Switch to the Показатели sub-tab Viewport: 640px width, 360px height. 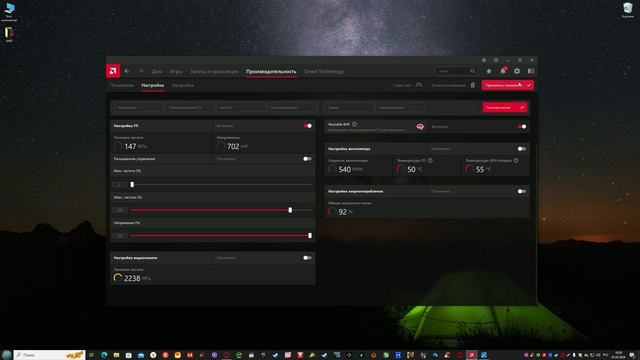pos(122,85)
